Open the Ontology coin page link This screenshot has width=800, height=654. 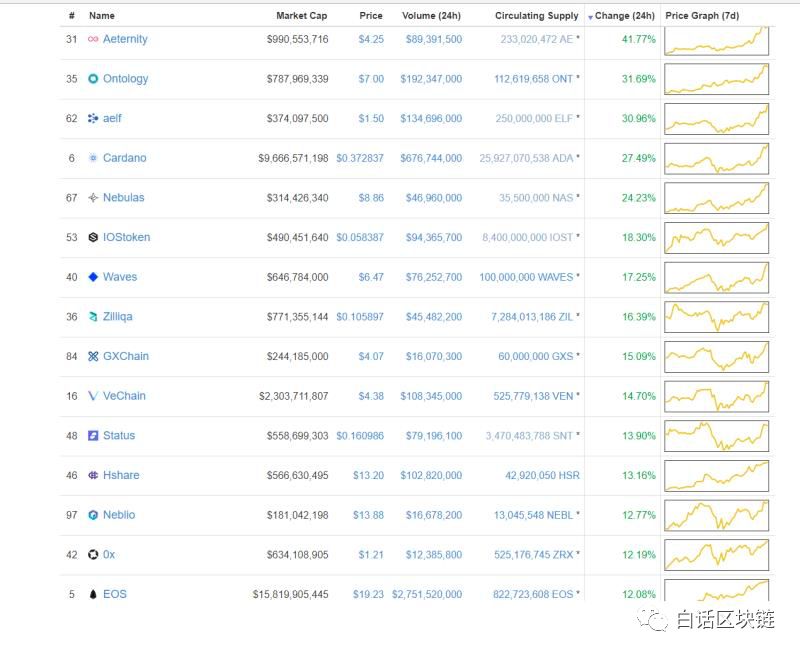click(126, 79)
